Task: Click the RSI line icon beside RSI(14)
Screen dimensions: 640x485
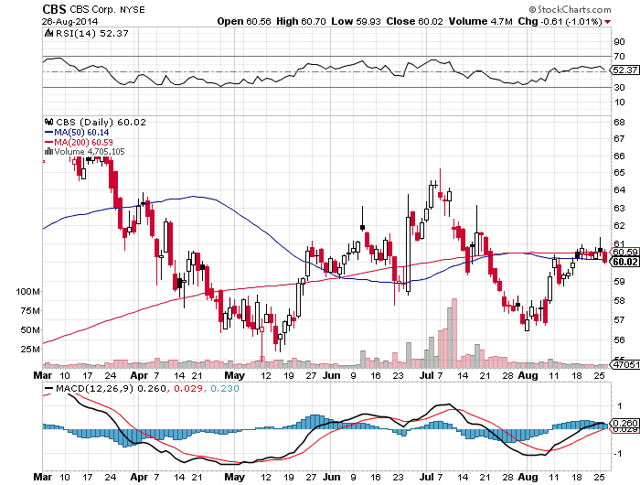Action: click(49, 33)
